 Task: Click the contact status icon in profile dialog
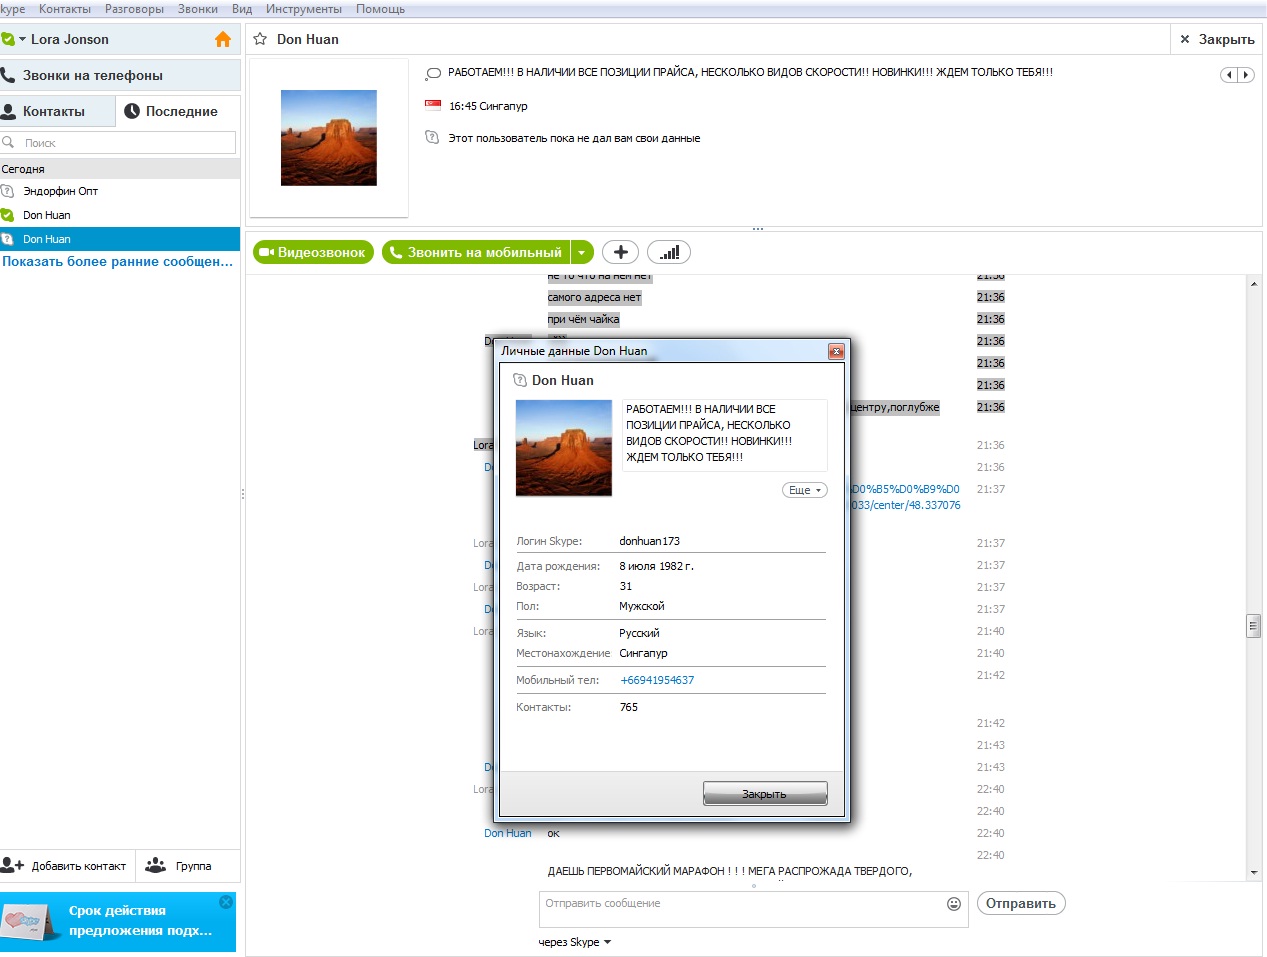[519, 380]
